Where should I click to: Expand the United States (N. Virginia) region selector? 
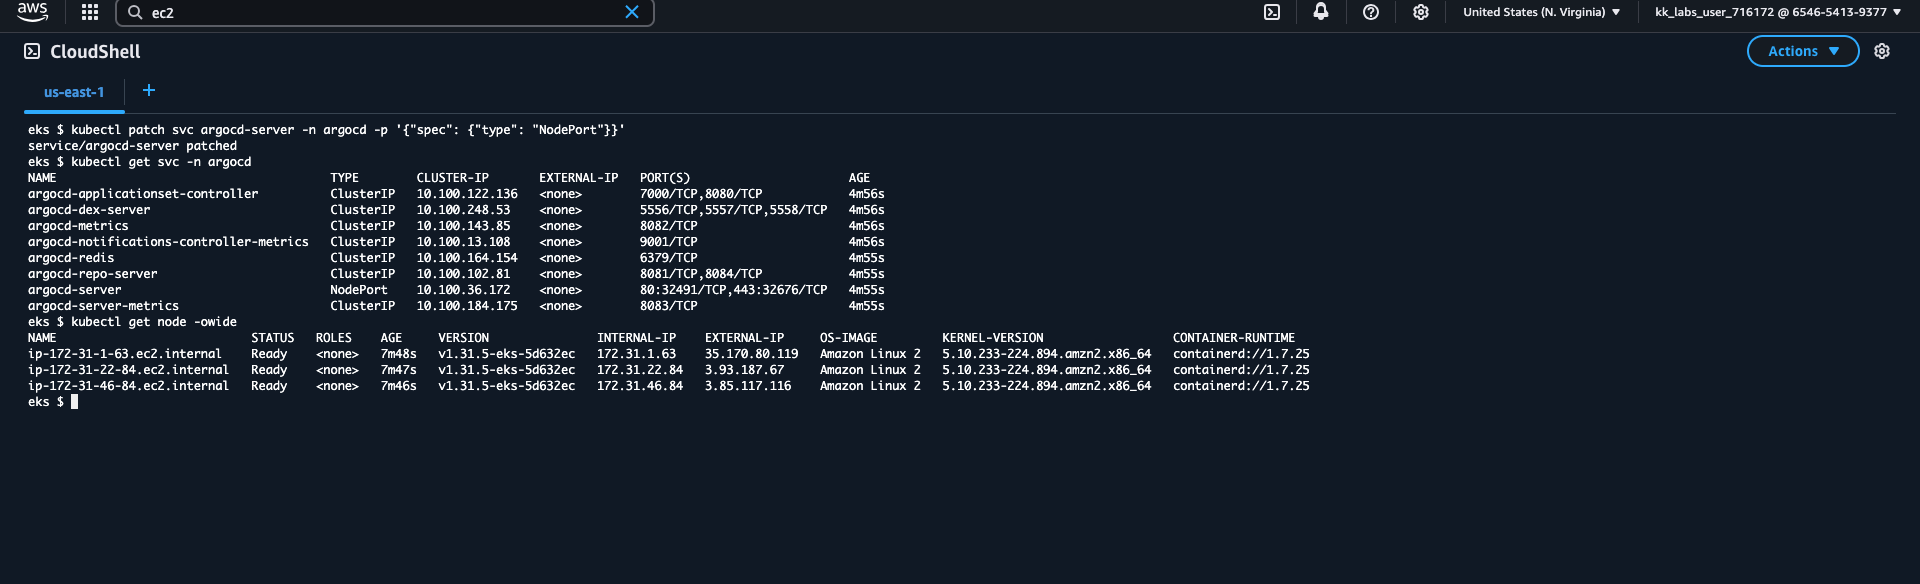coord(1541,12)
